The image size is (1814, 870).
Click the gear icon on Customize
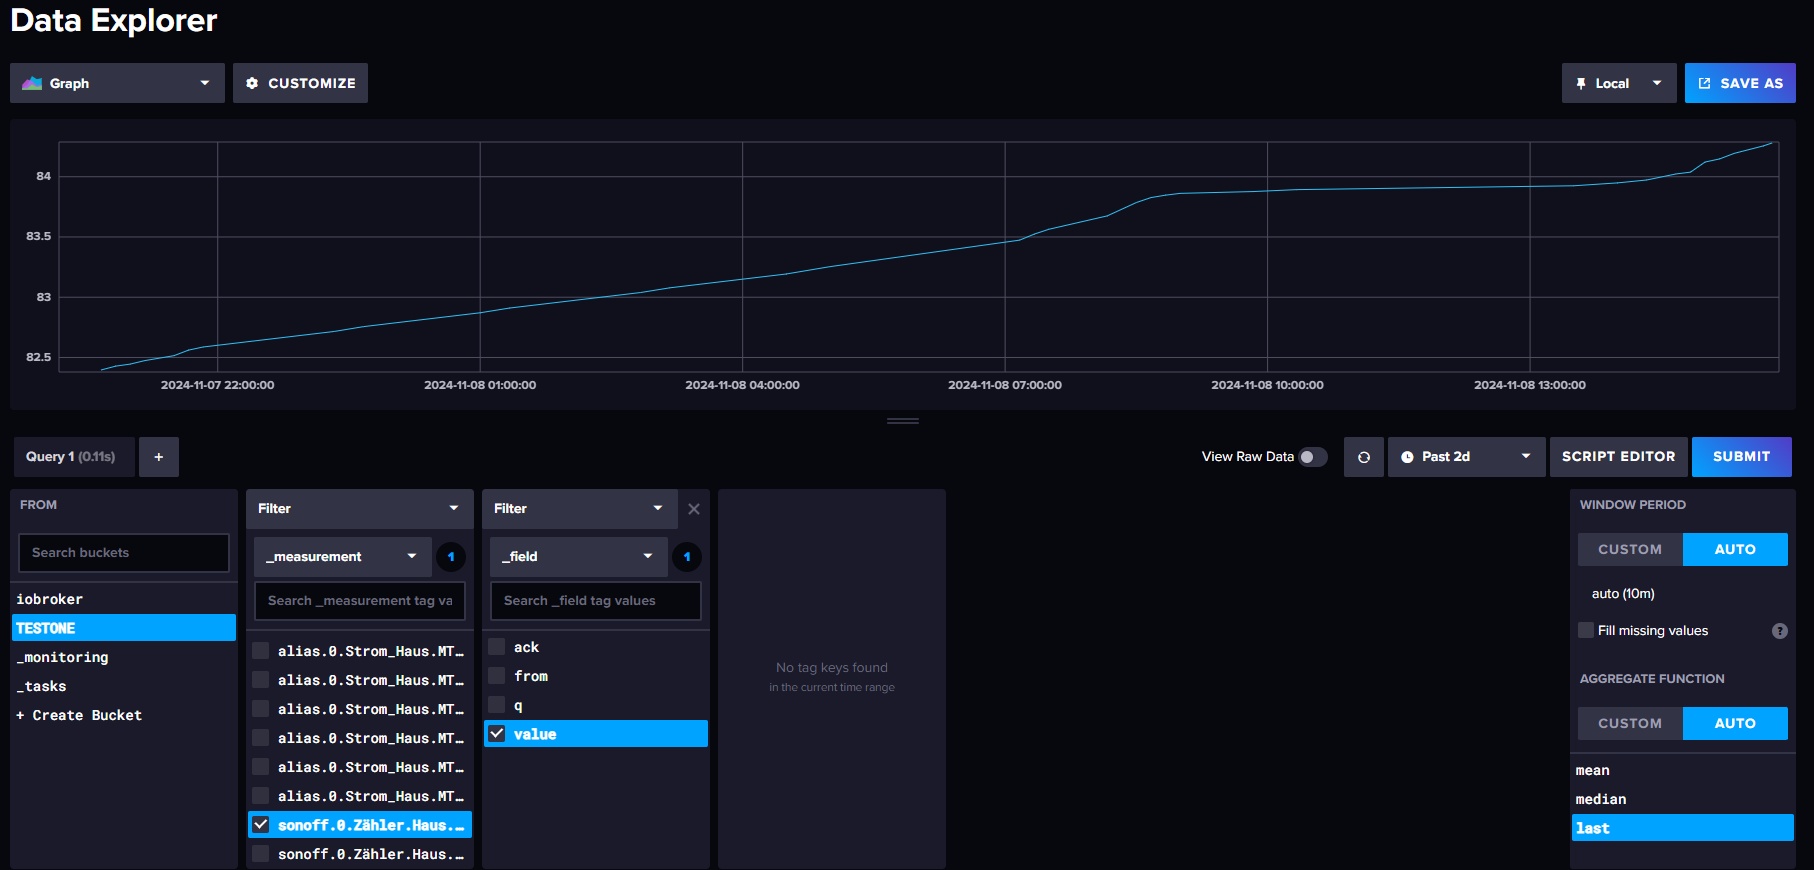(x=252, y=83)
